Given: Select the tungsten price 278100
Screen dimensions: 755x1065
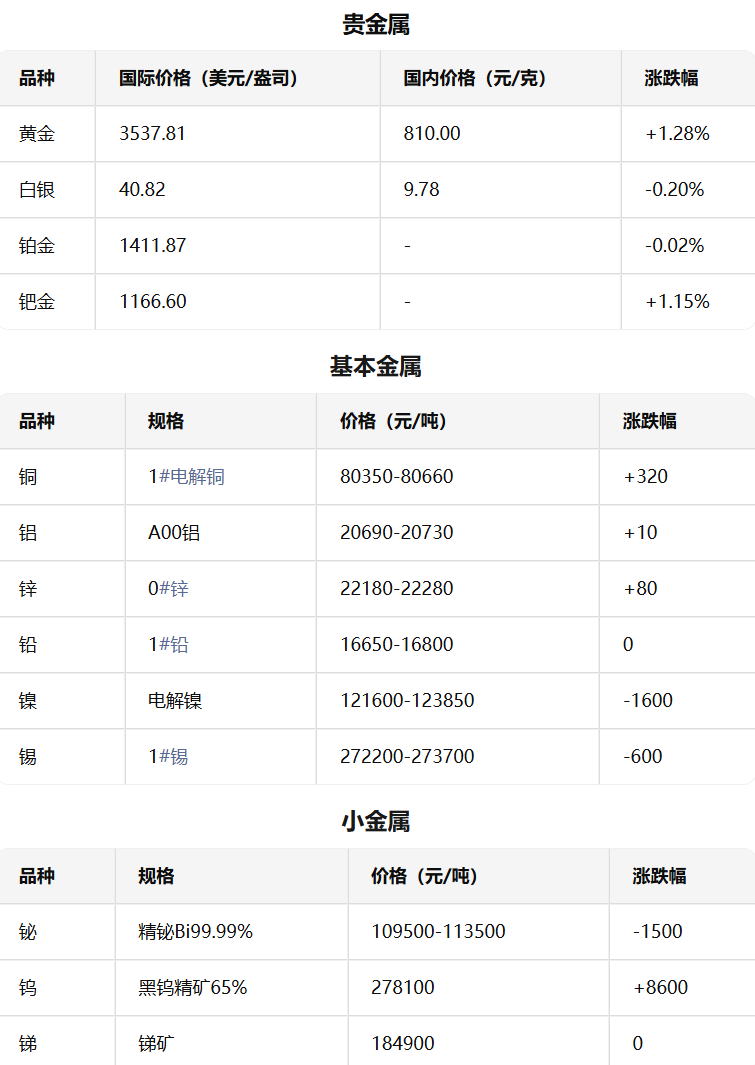Looking at the screenshot, I should coord(403,988).
